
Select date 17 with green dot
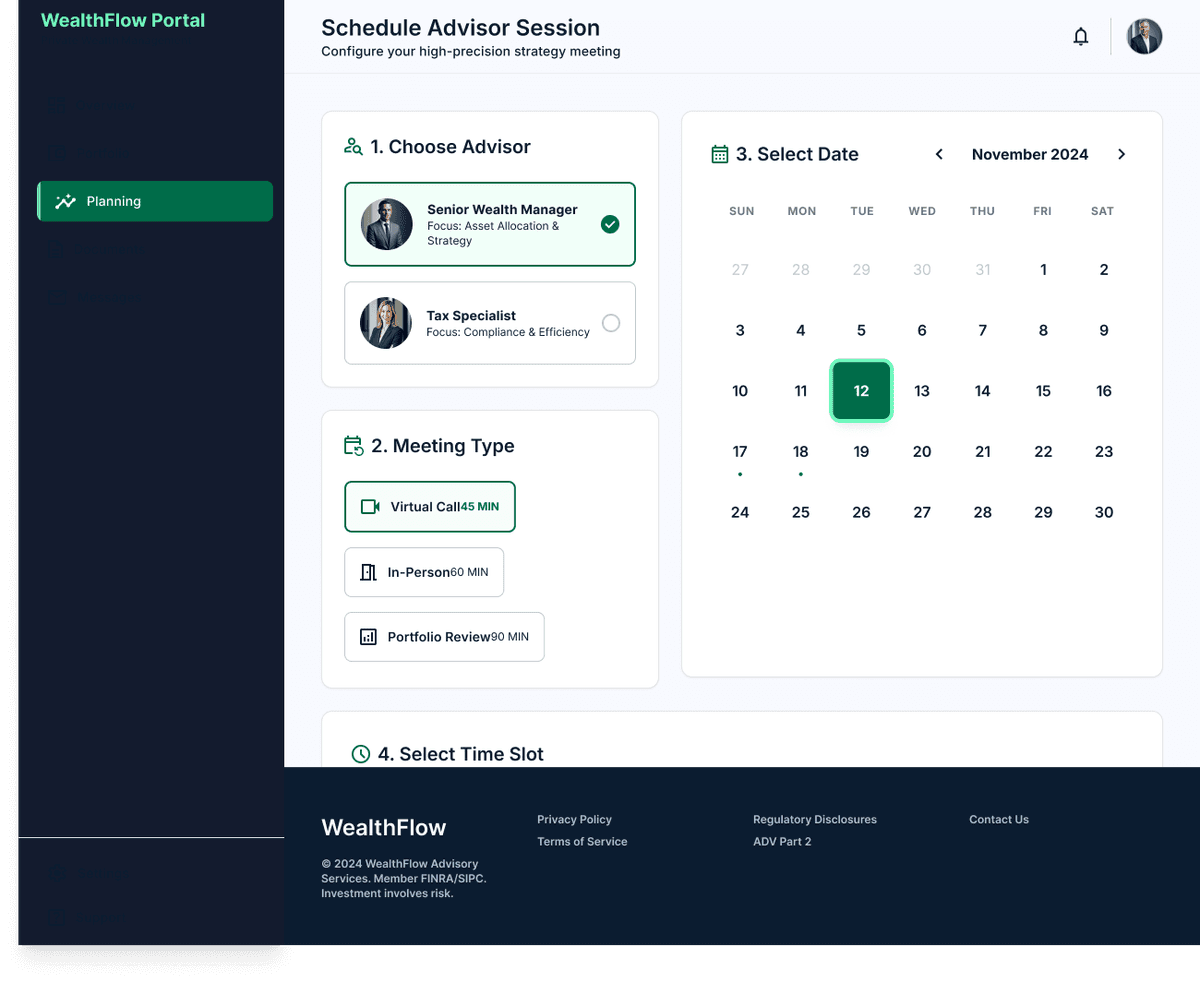click(x=740, y=452)
